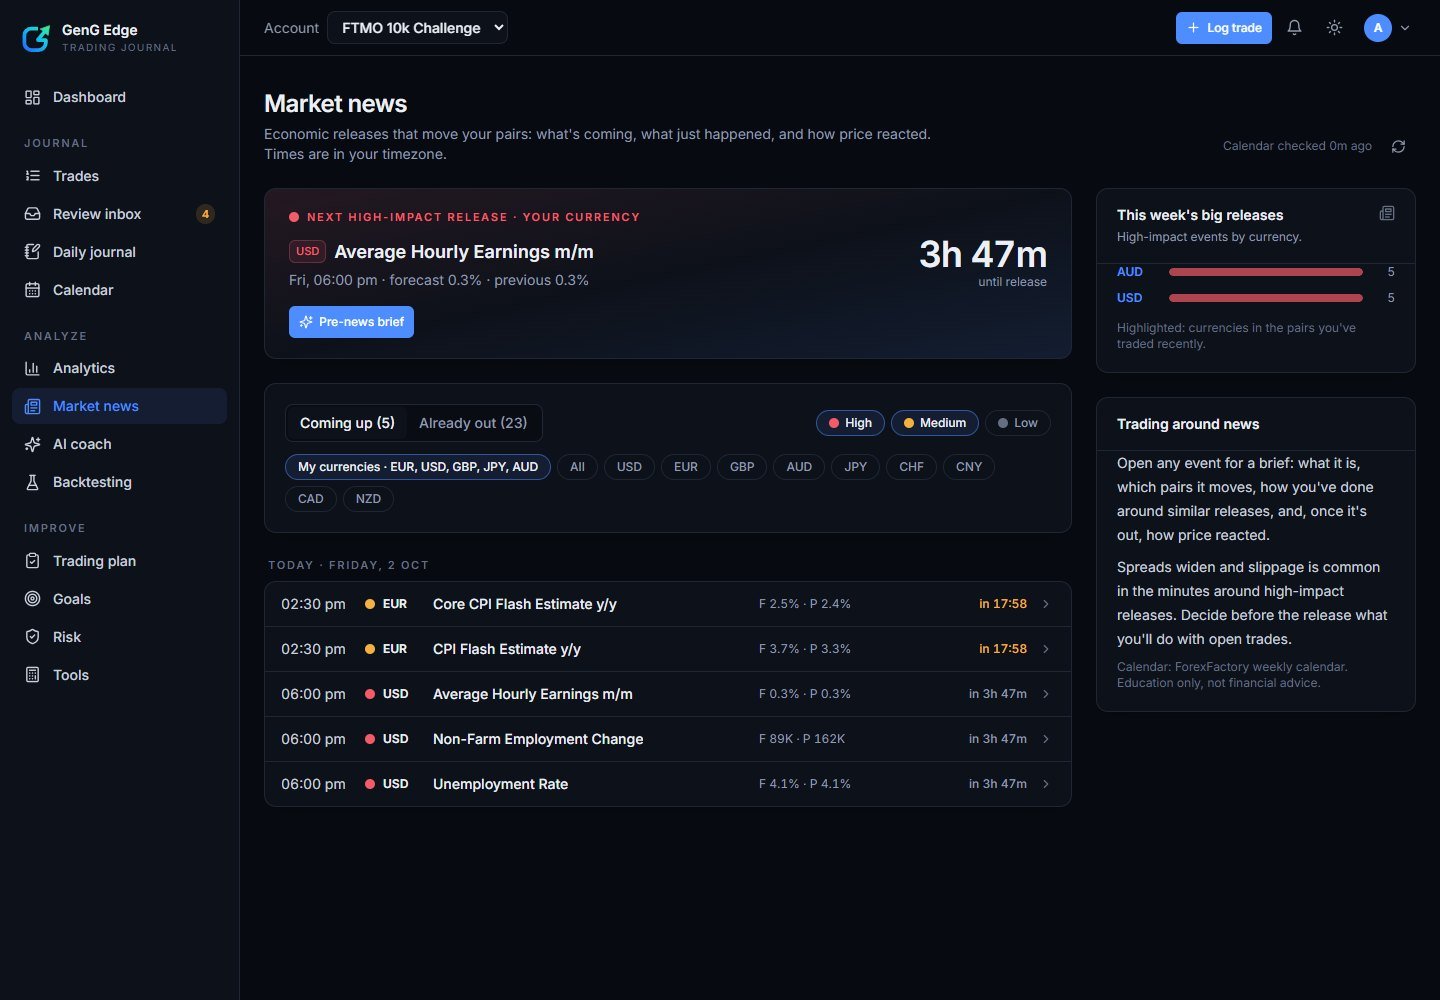Open Dashboard from the grid icon

33,97
